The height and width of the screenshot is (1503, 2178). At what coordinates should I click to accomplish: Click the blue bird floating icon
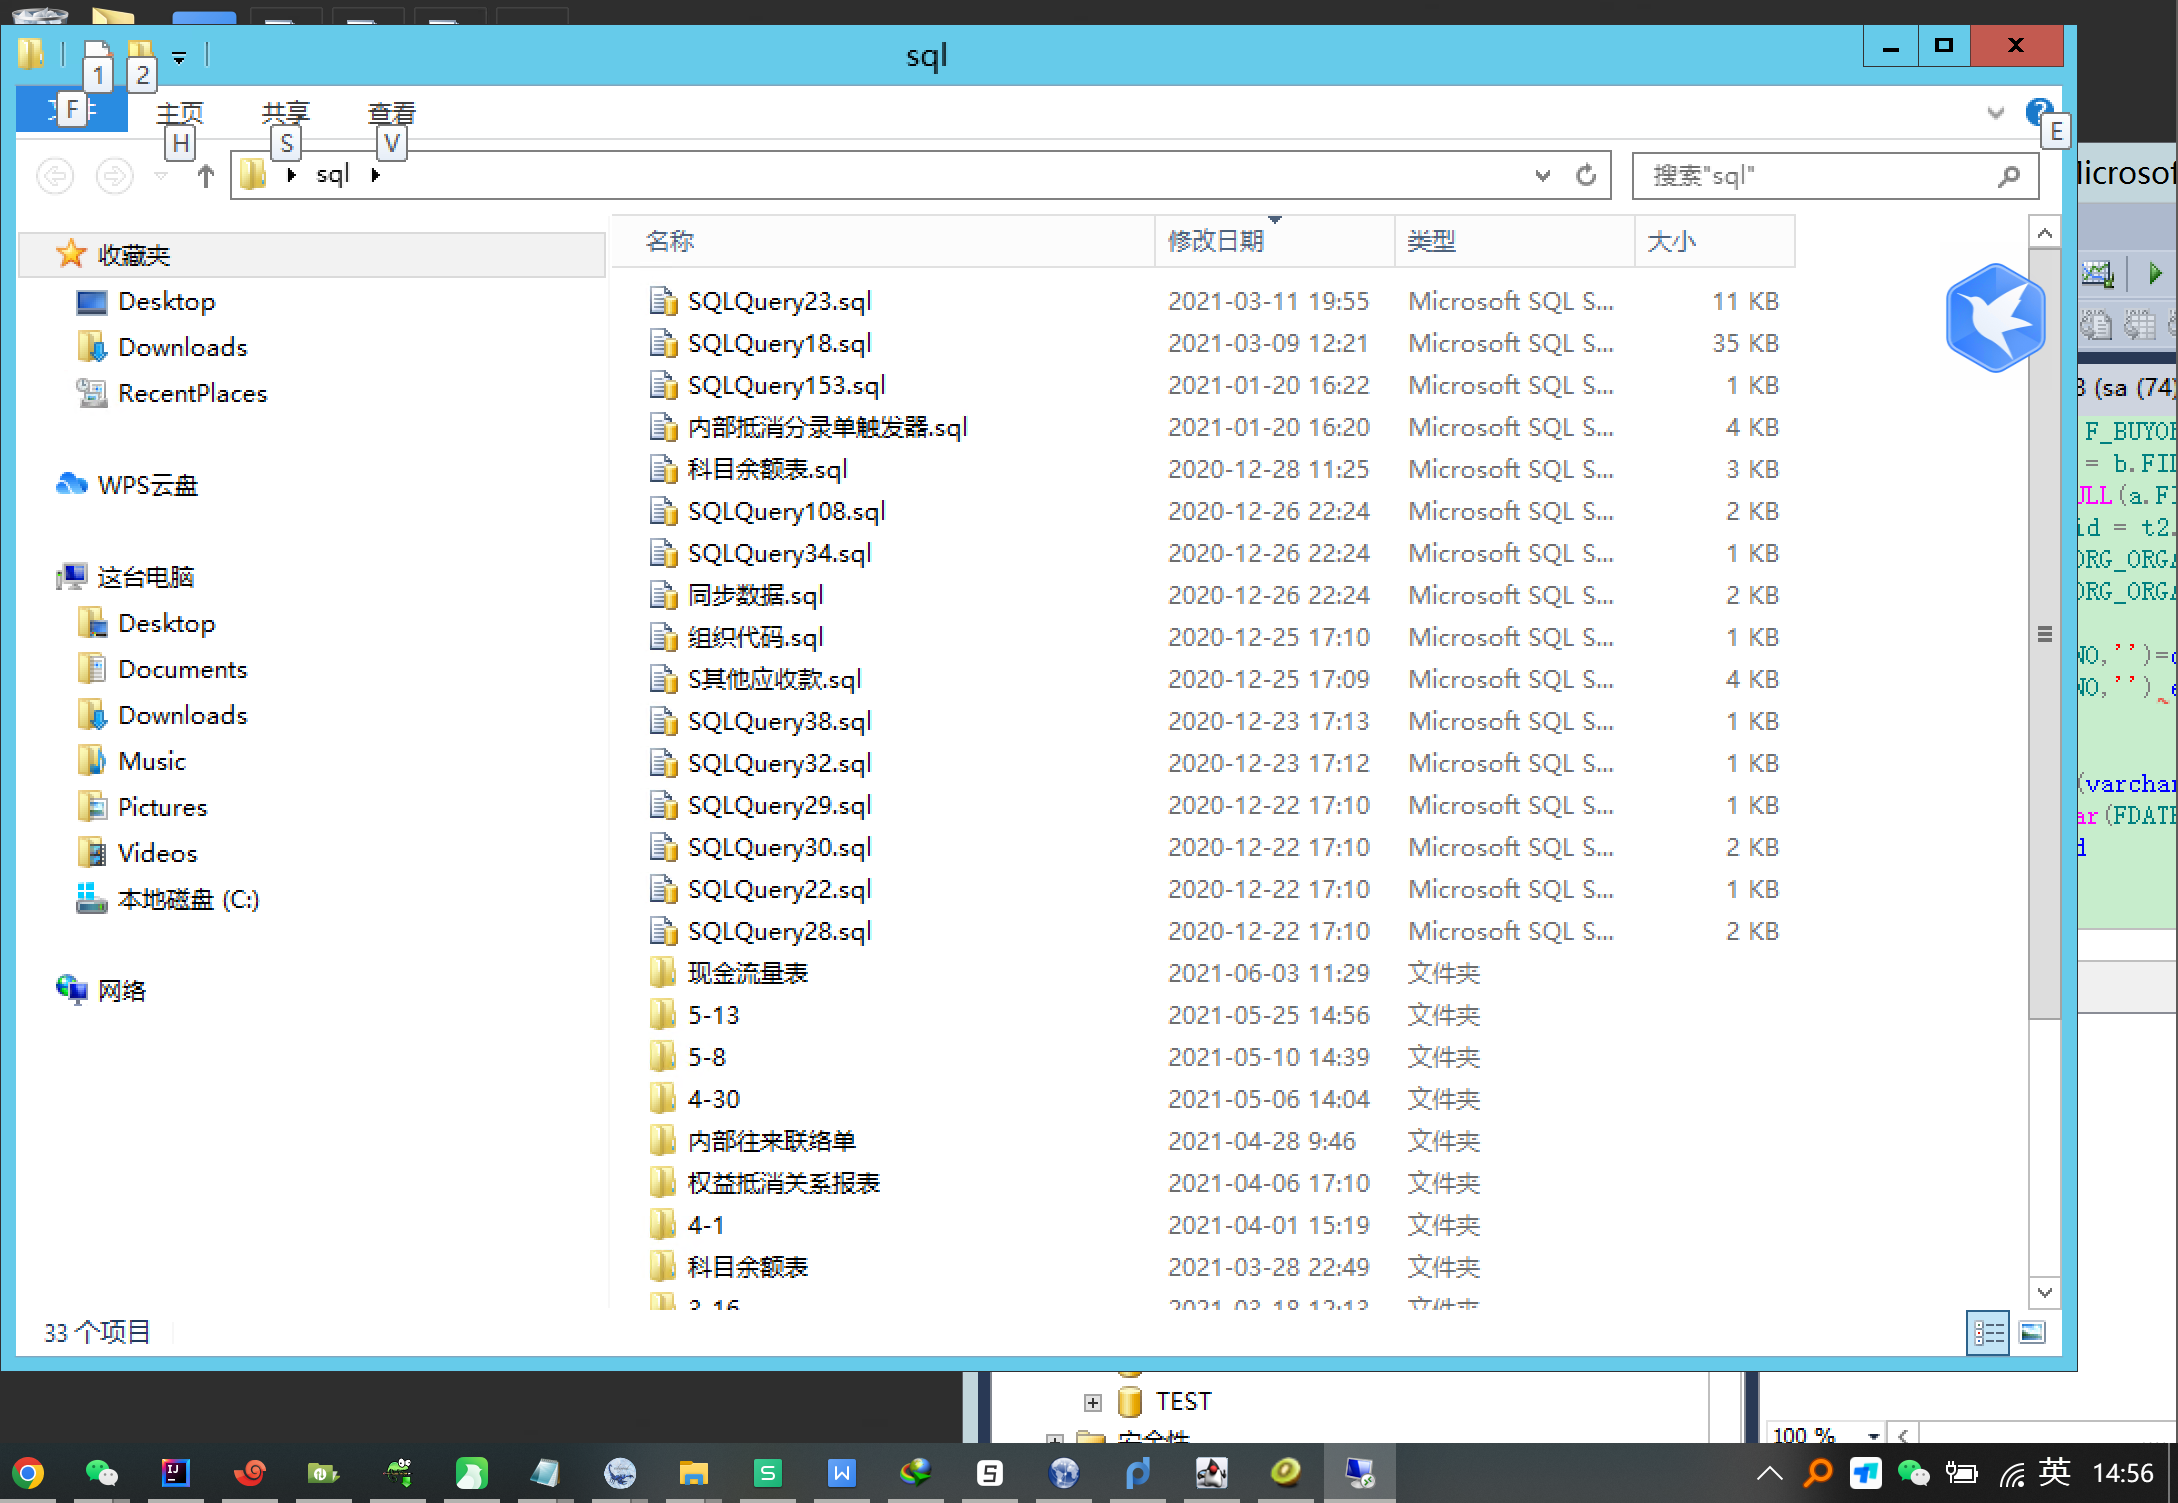pyautogui.click(x=1994, y=318)
